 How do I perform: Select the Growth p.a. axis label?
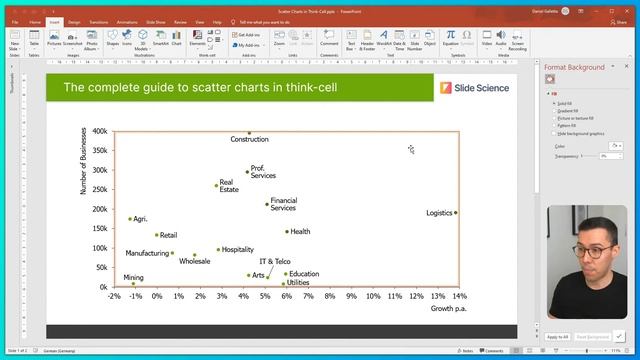click(x=448, y=309)
